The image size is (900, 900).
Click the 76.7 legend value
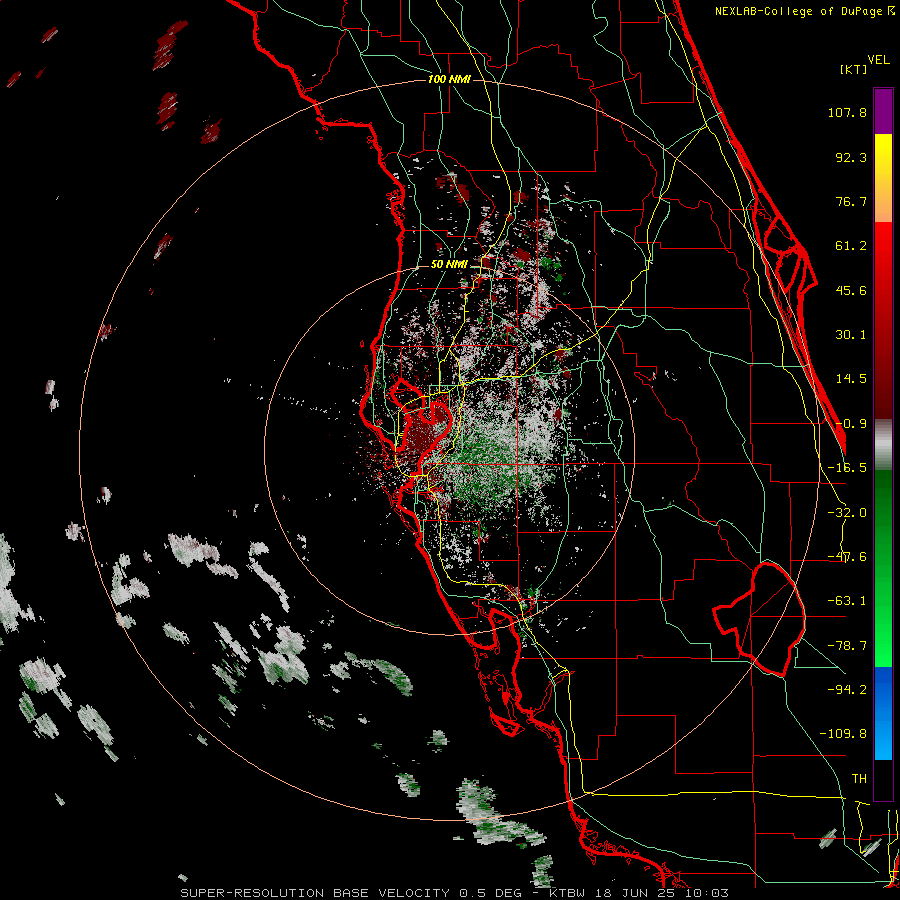pyautogui.click(x=851, y=201)
